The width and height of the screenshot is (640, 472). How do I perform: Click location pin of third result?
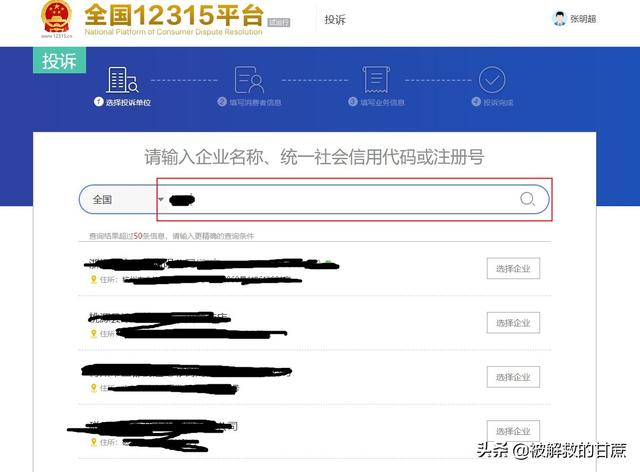coord(93,388)
